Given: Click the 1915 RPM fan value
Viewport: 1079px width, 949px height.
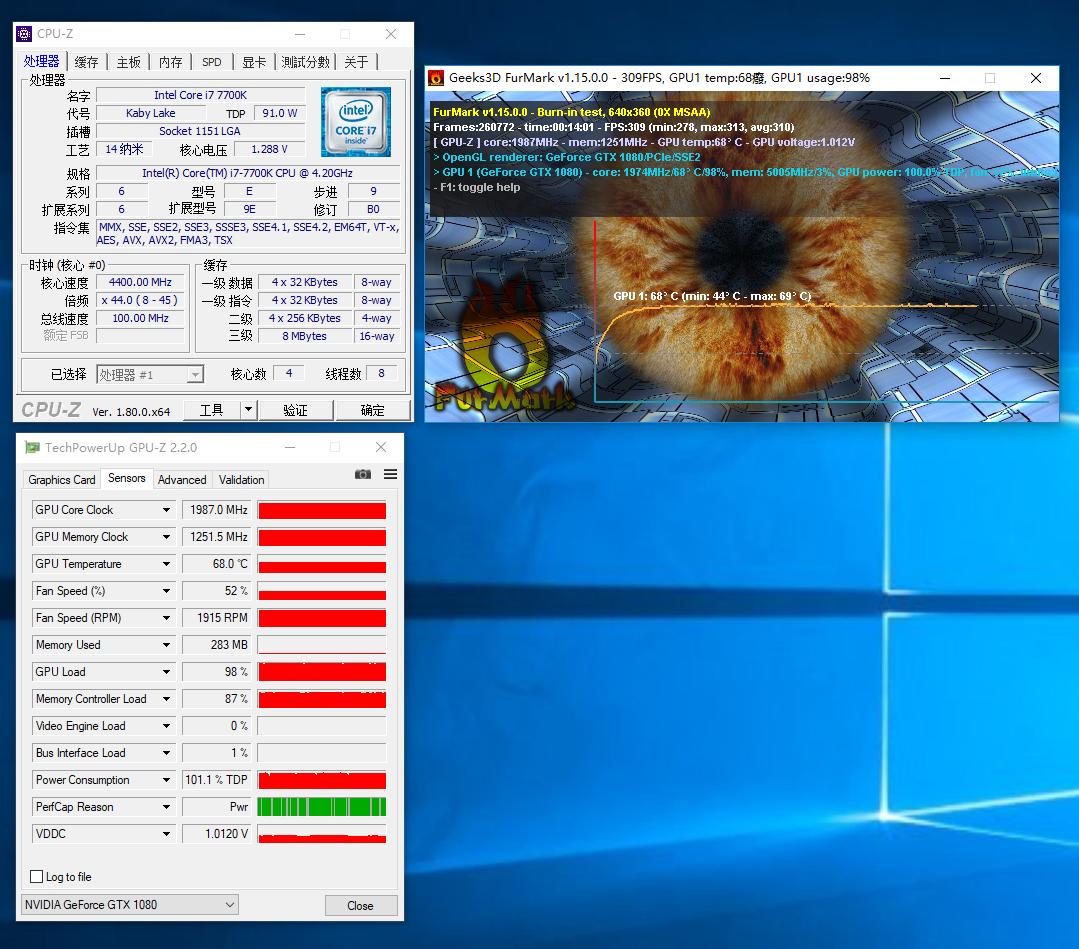Looking at the screenshot, I should pyautogui.click(x=216, y=618).
